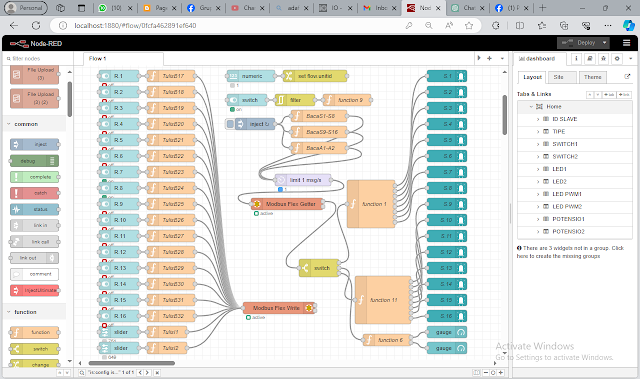Click link to create missing groups

[570, 252]
